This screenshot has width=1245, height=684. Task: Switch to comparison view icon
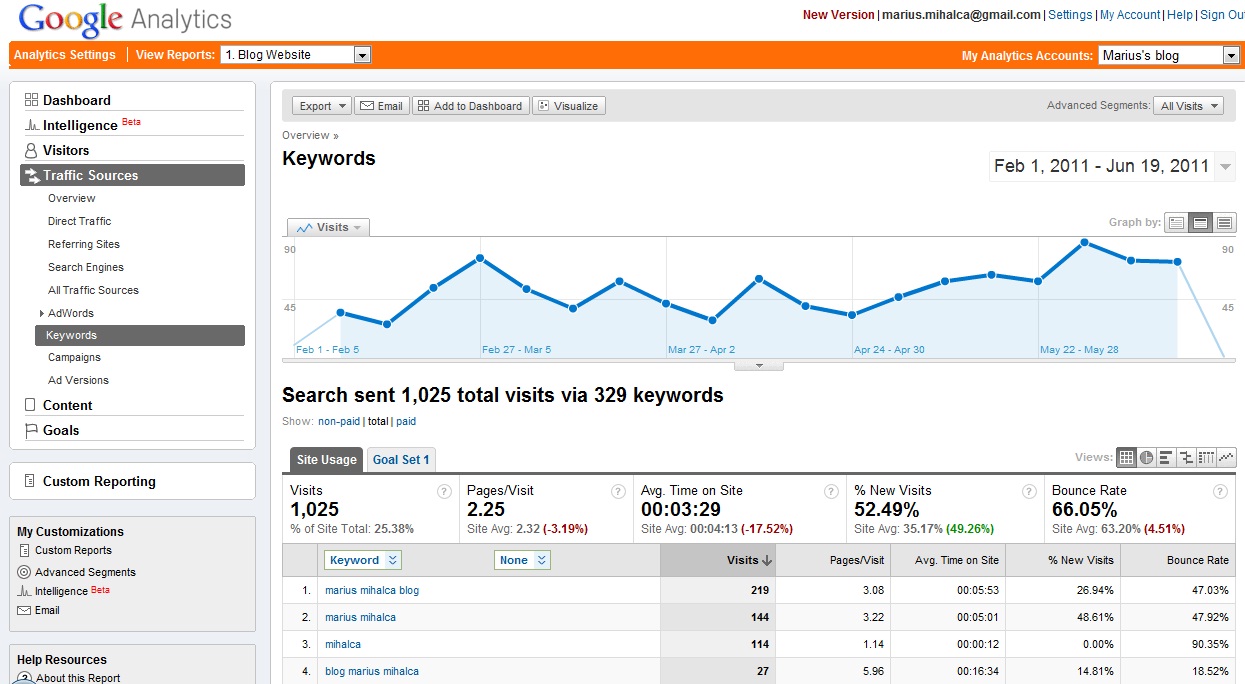coord(1186,457)
